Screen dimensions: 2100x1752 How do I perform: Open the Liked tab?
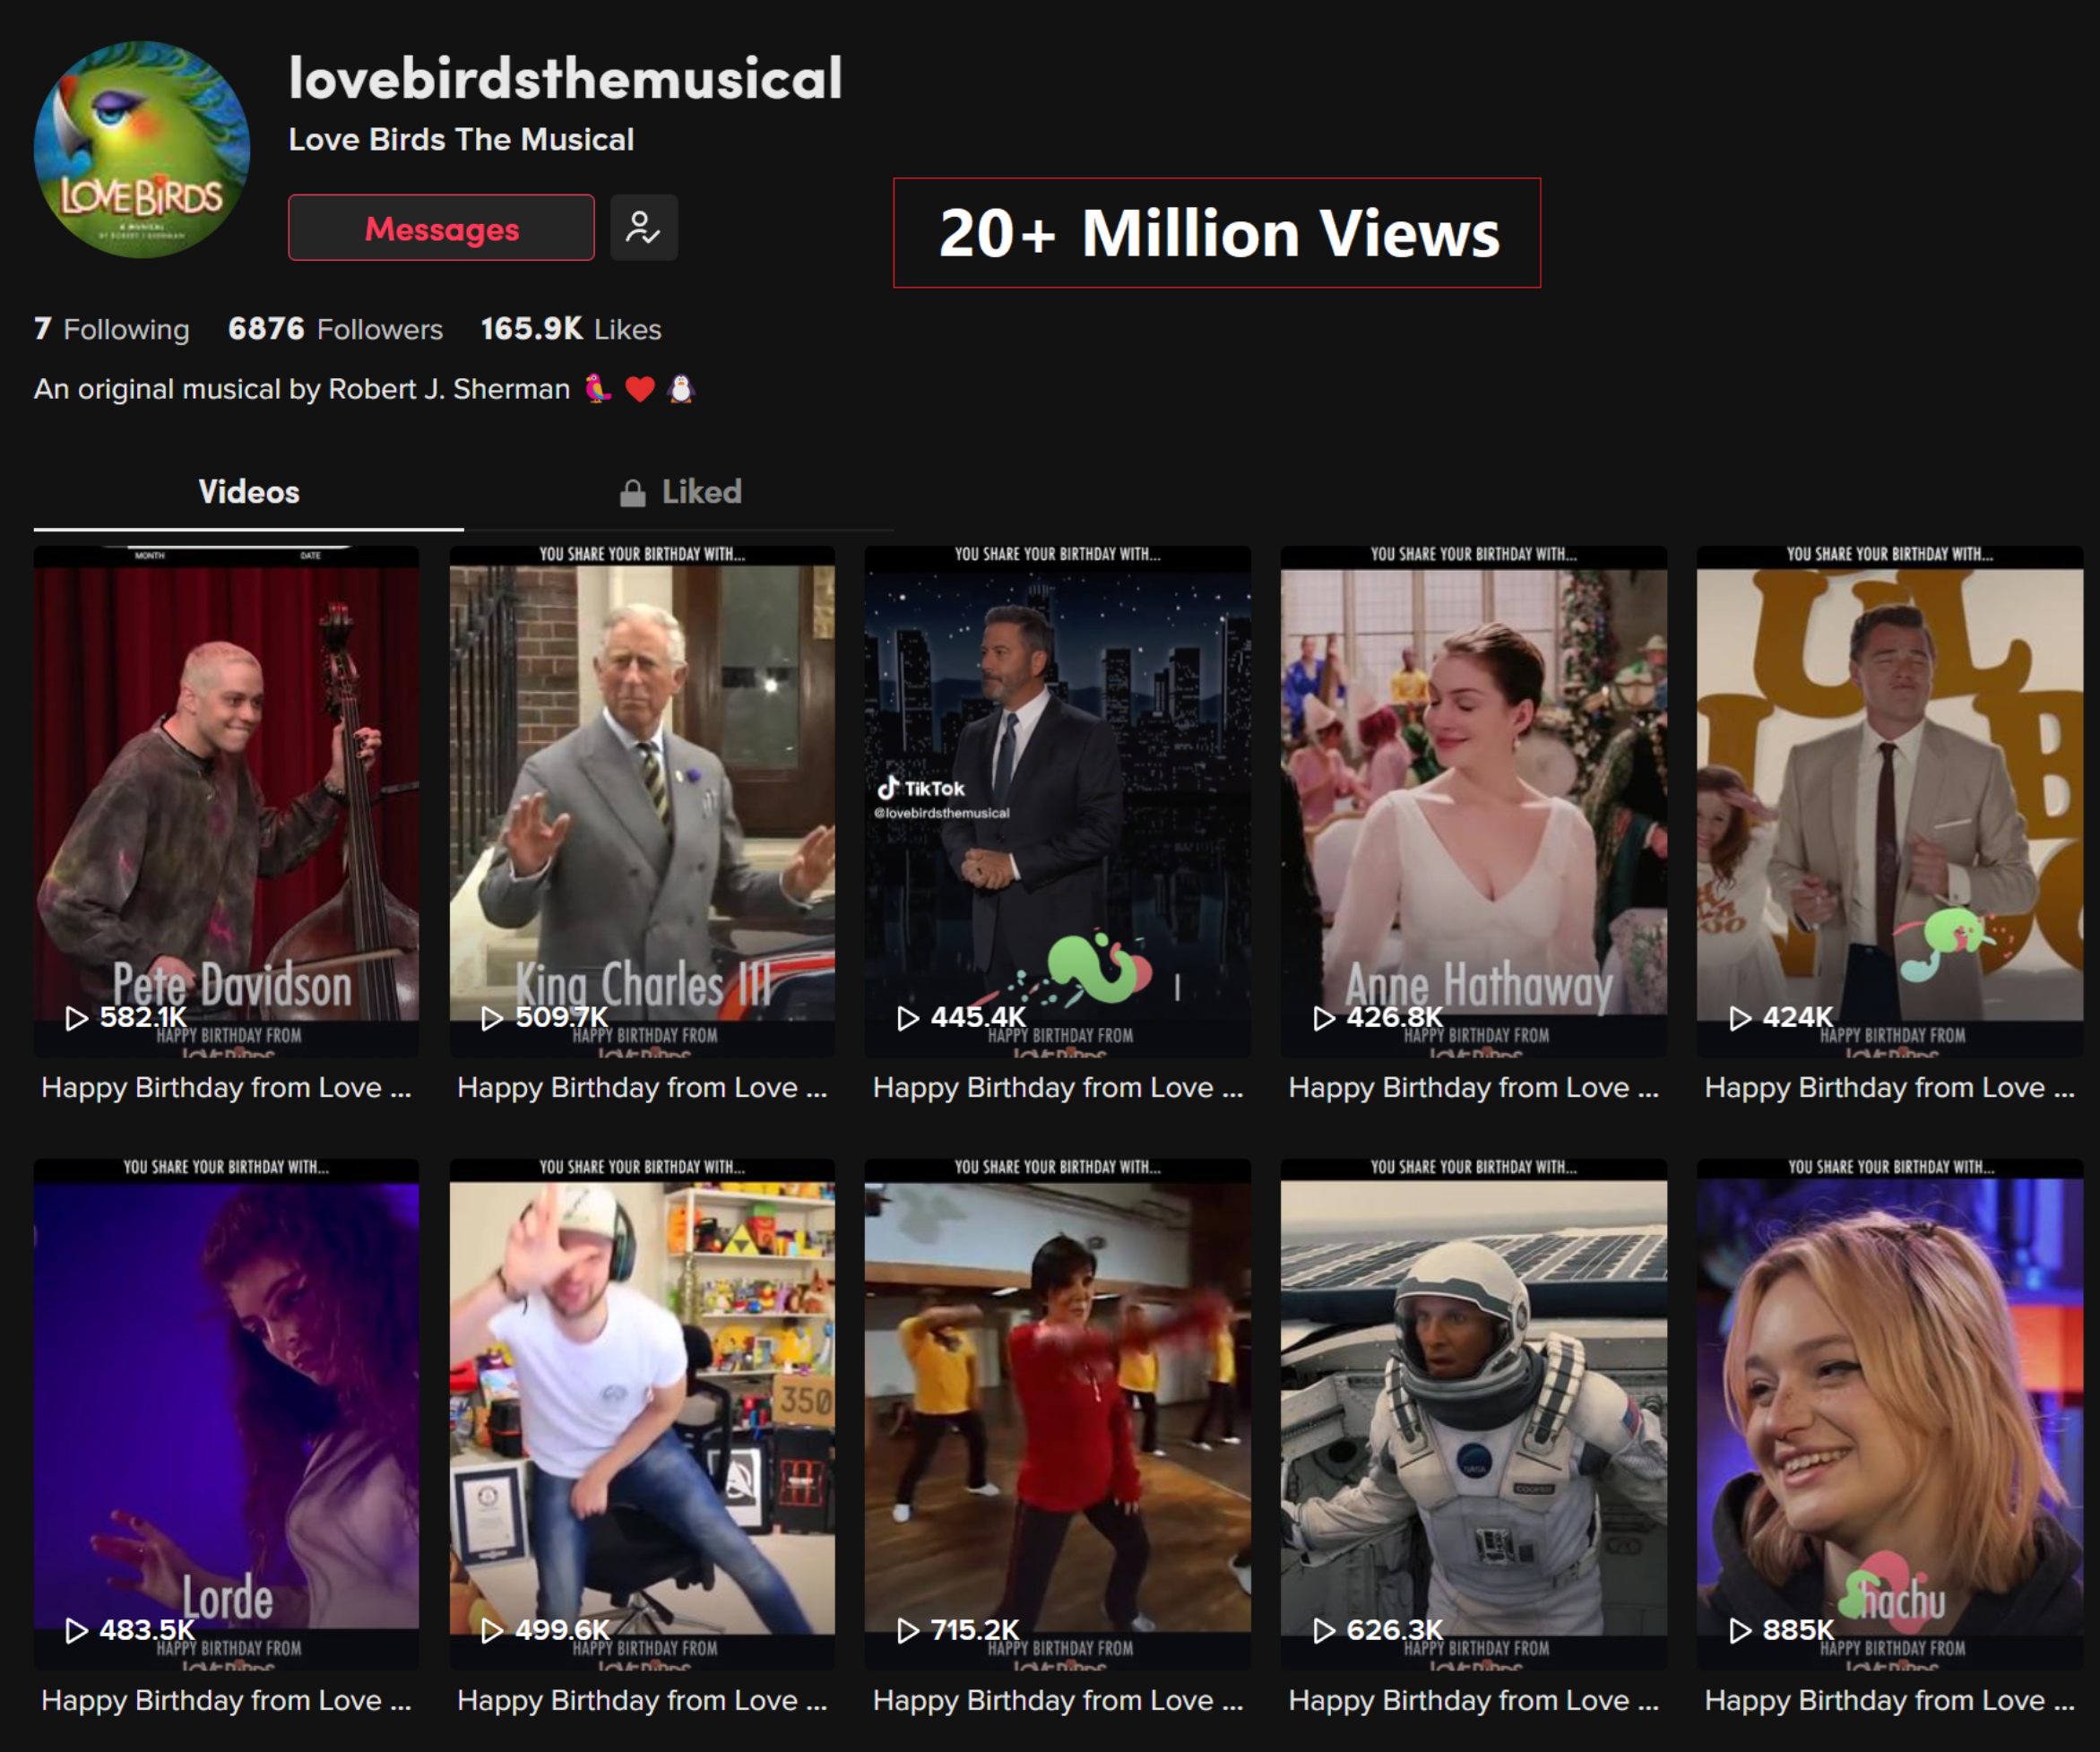point(698,491)
